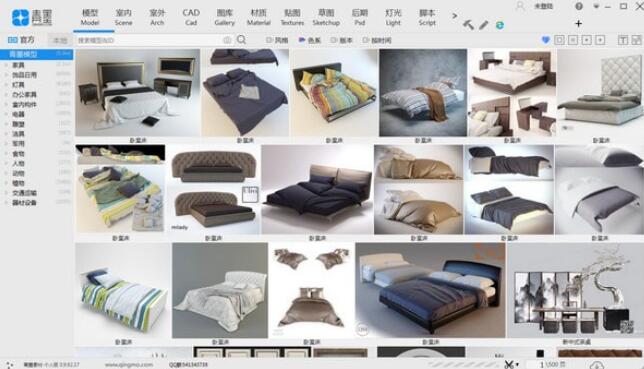Click the layout grid icon at far right

tap(636, 40)
